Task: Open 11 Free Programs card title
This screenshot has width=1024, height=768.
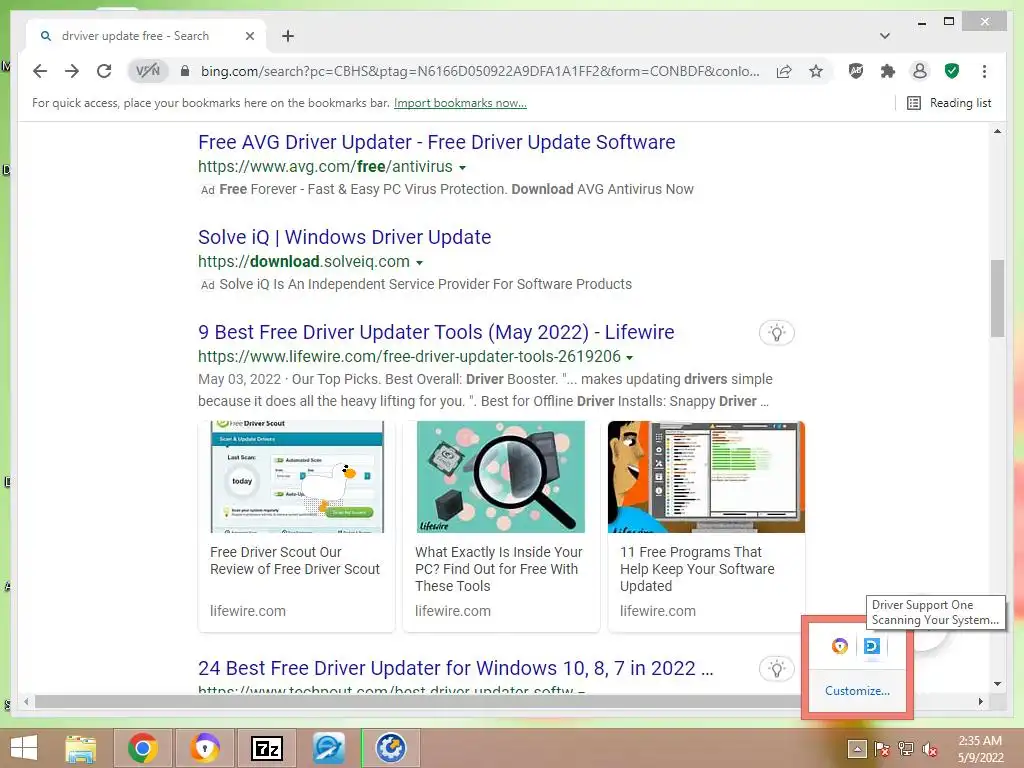Action: click(697, 569)
